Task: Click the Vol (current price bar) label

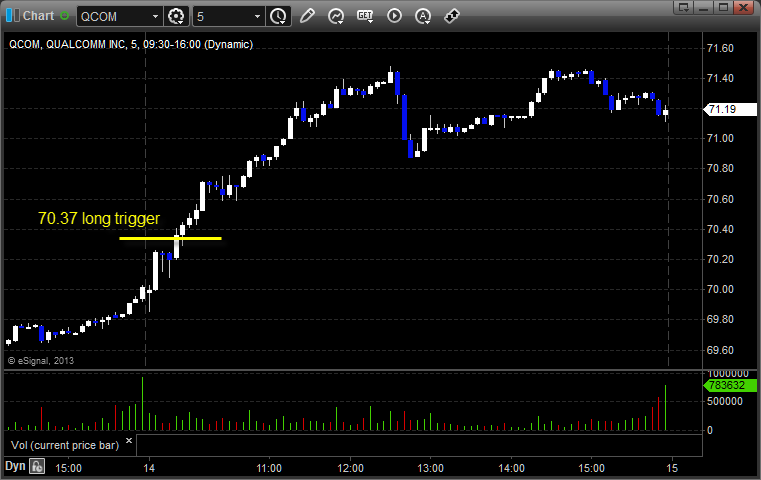Action: (x=65, y=445)
